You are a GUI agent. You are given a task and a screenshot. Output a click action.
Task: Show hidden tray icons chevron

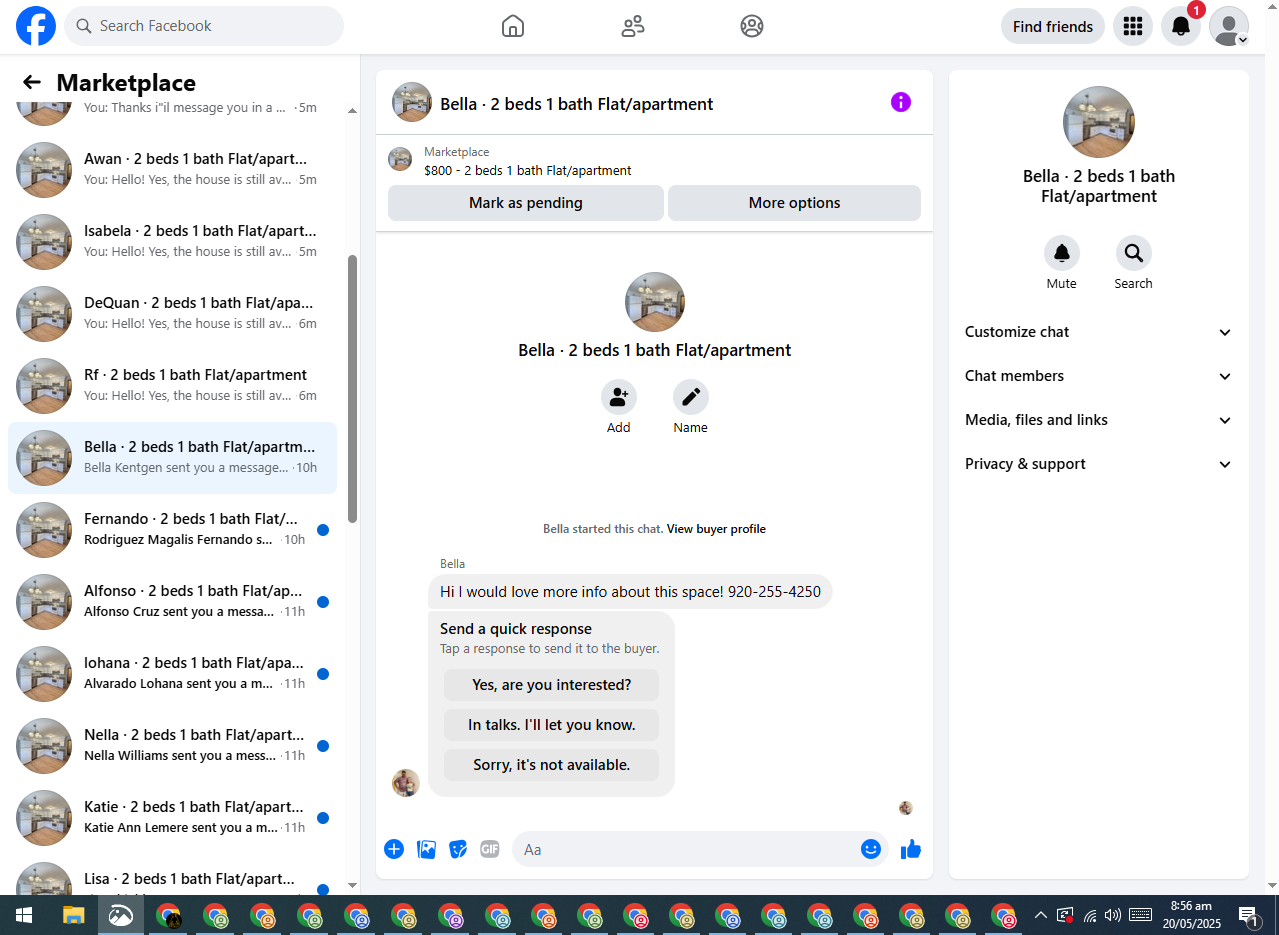click(1041, 915)
